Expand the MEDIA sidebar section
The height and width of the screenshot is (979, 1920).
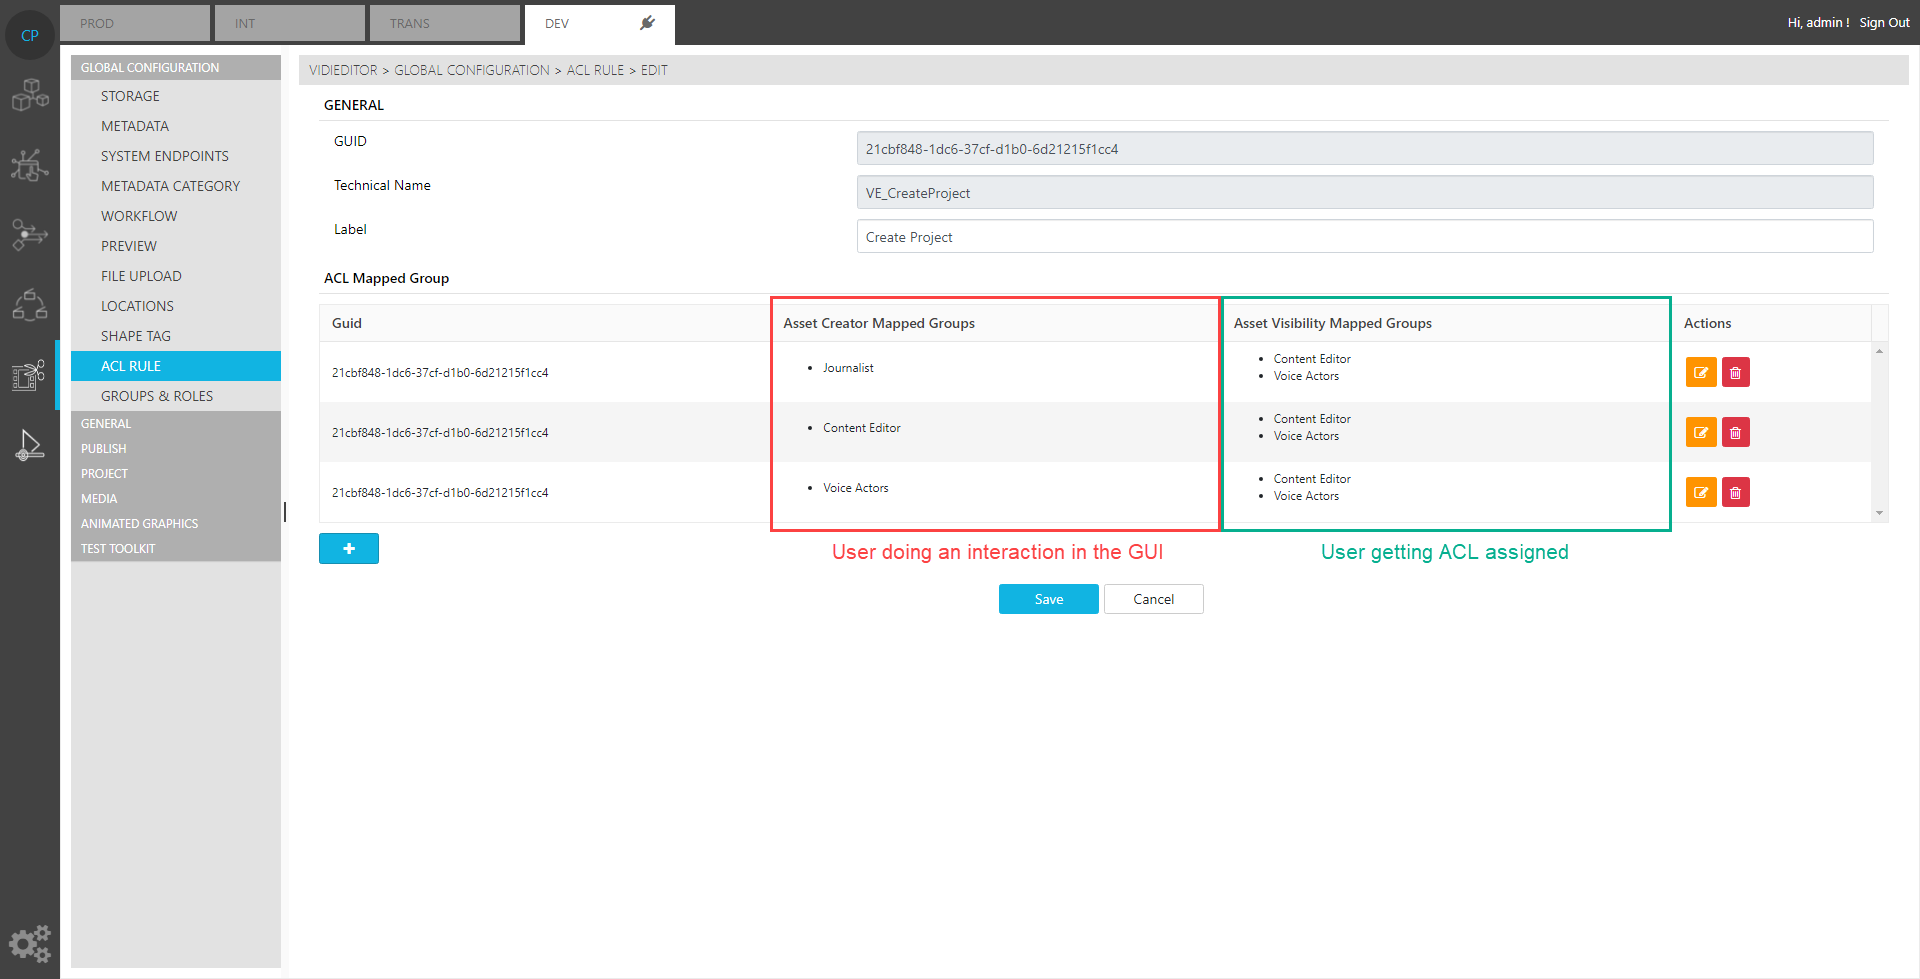point(99,499)
